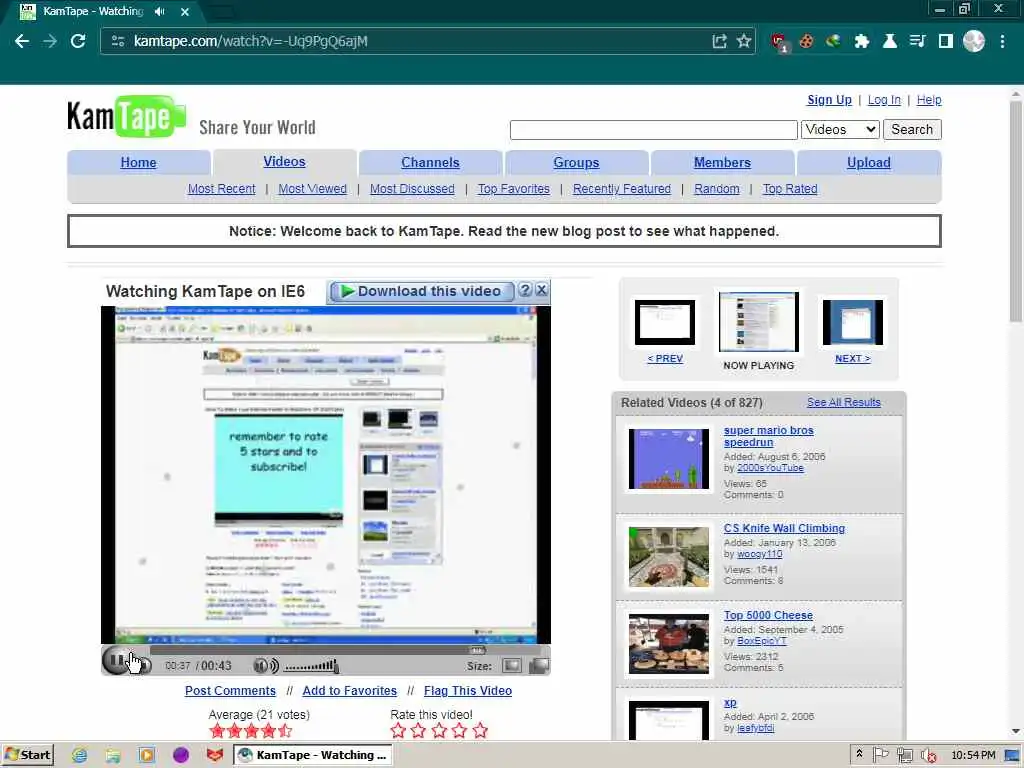Viewport: 1024px width, 768px height.
Task: Launch Internet Explorer from the taskbar
Action: coord(80,756)
